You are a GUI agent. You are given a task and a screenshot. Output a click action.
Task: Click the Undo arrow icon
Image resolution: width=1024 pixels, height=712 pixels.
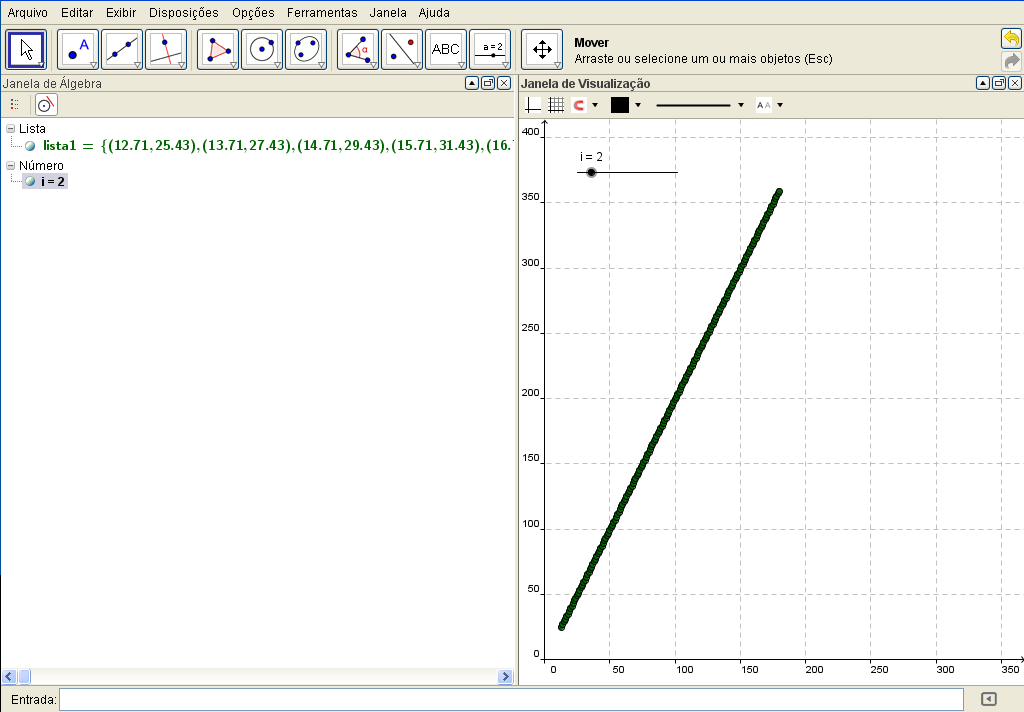[x=1011, y=39]
